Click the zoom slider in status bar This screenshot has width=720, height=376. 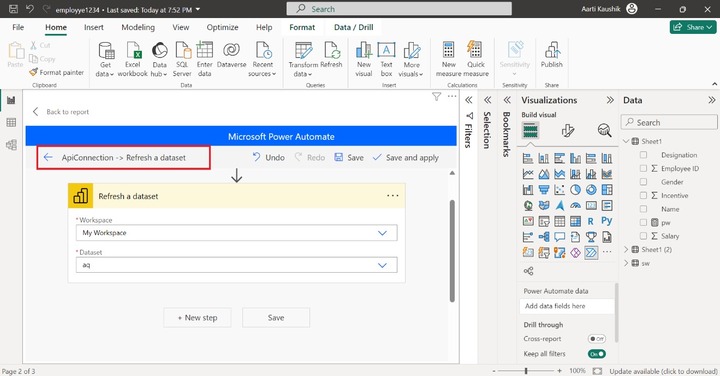pos(526,370)
